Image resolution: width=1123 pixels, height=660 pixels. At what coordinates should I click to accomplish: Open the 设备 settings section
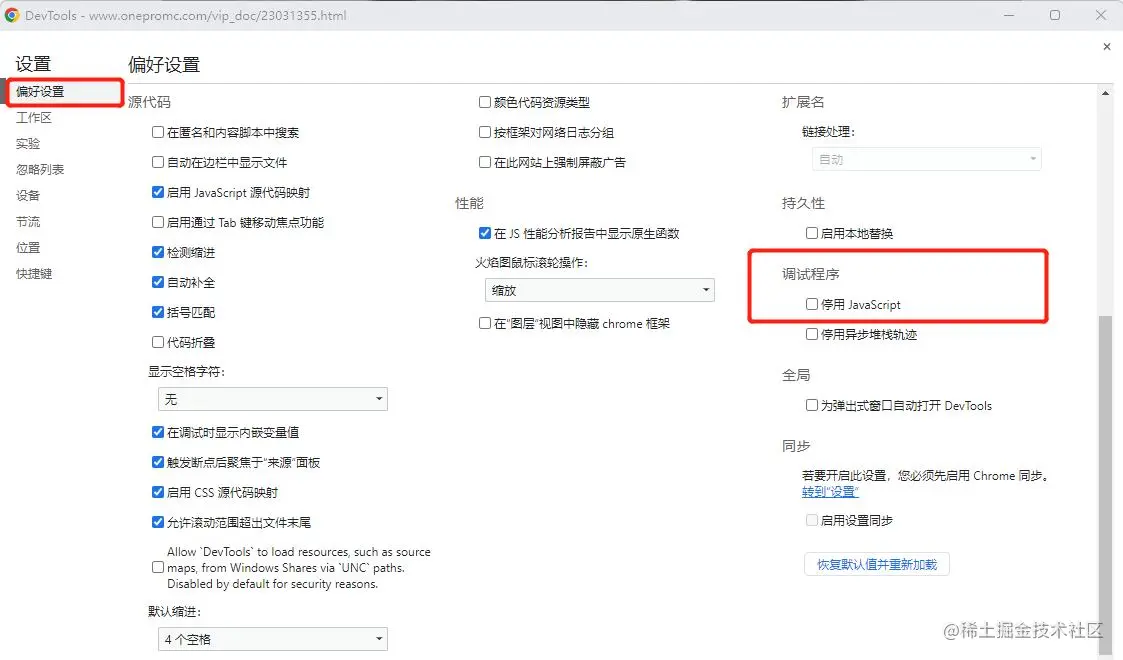coord(28,195)
